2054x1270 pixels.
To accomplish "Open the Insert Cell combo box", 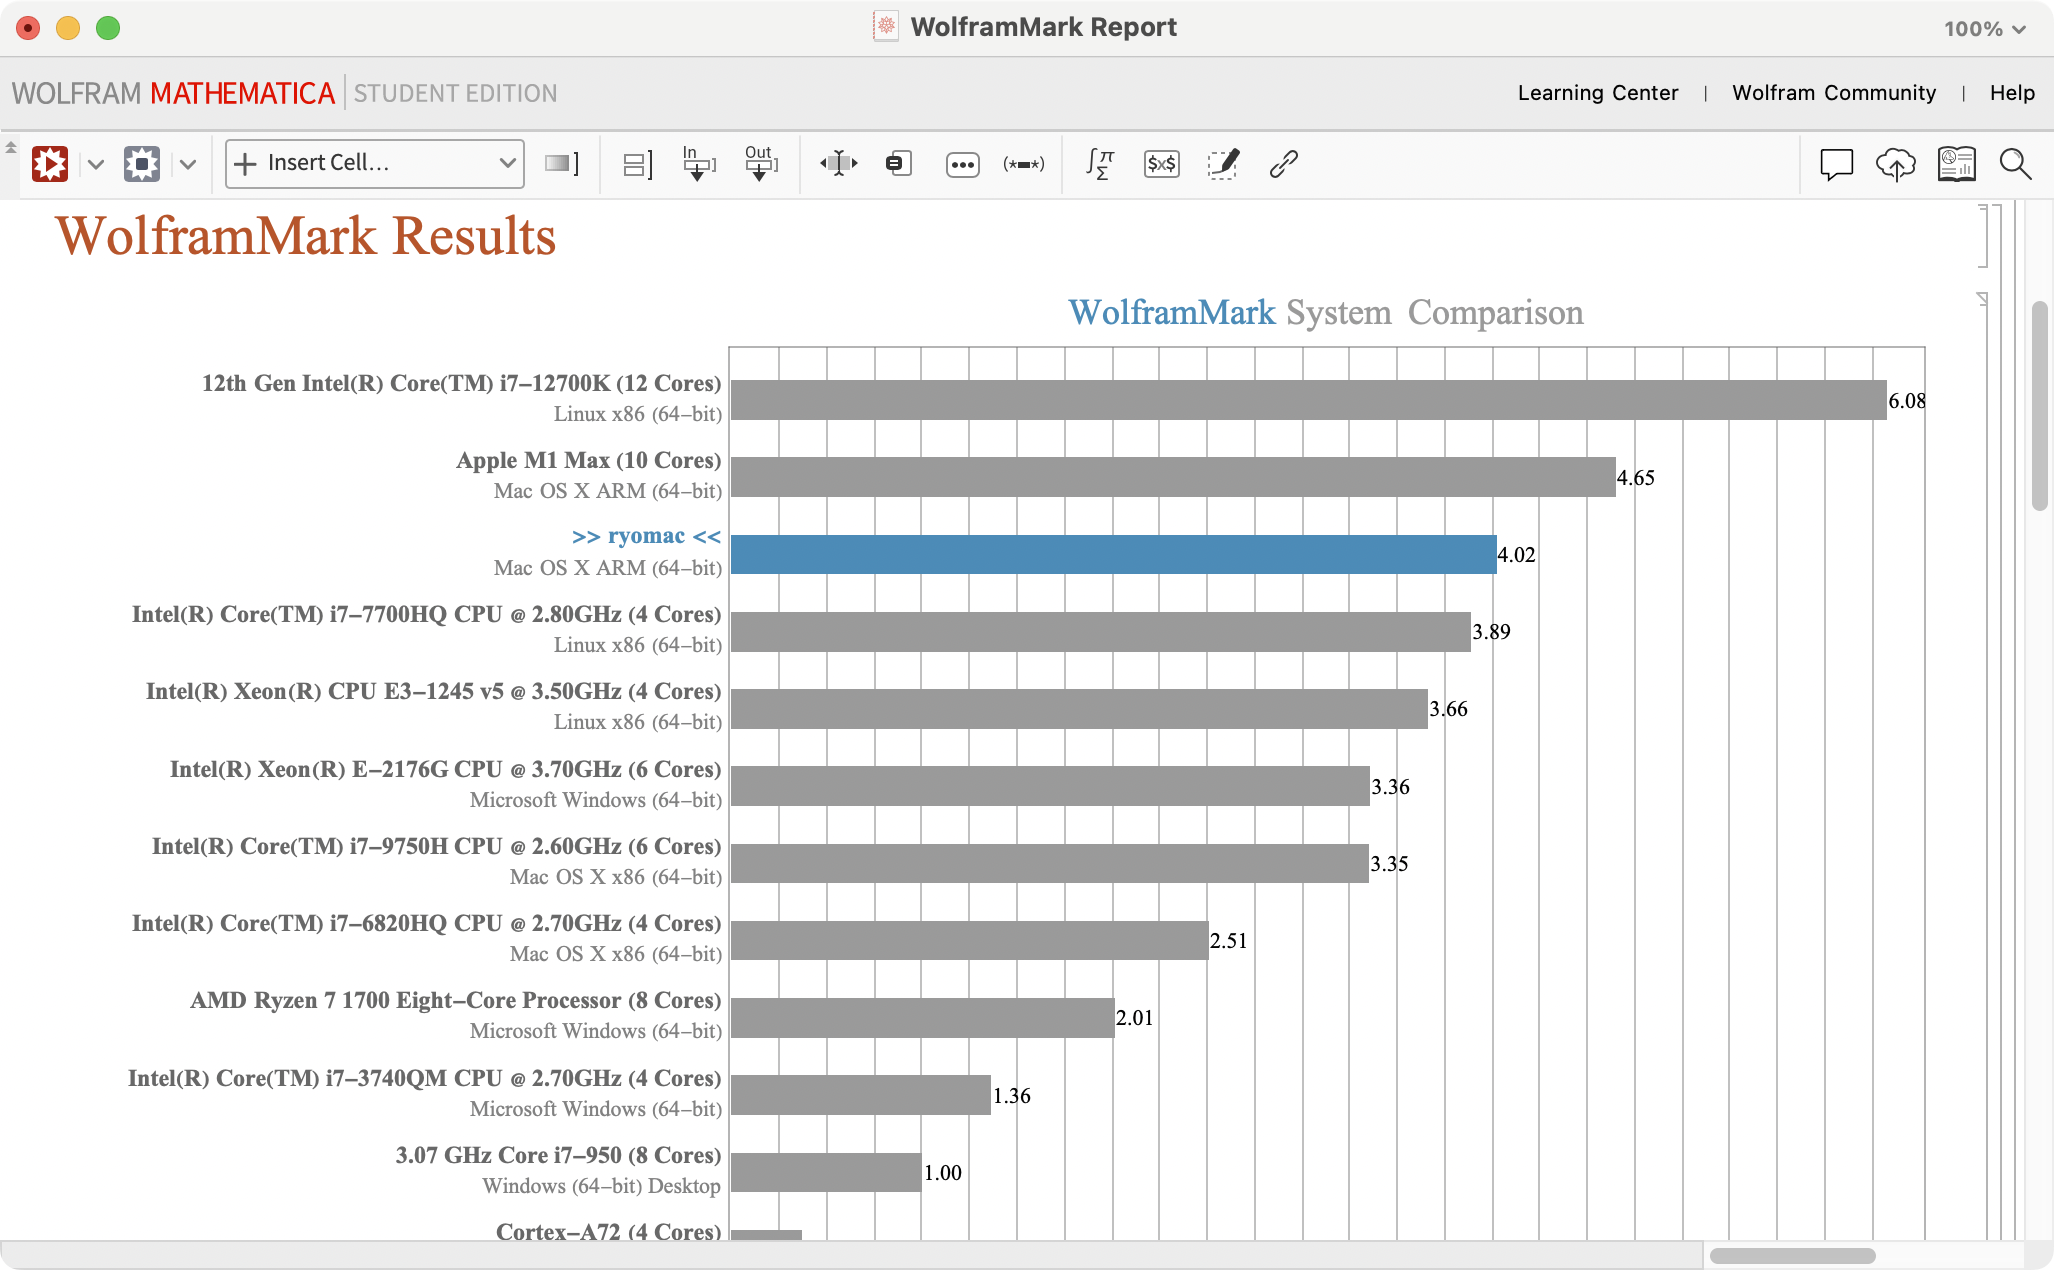I will (375, 163).
